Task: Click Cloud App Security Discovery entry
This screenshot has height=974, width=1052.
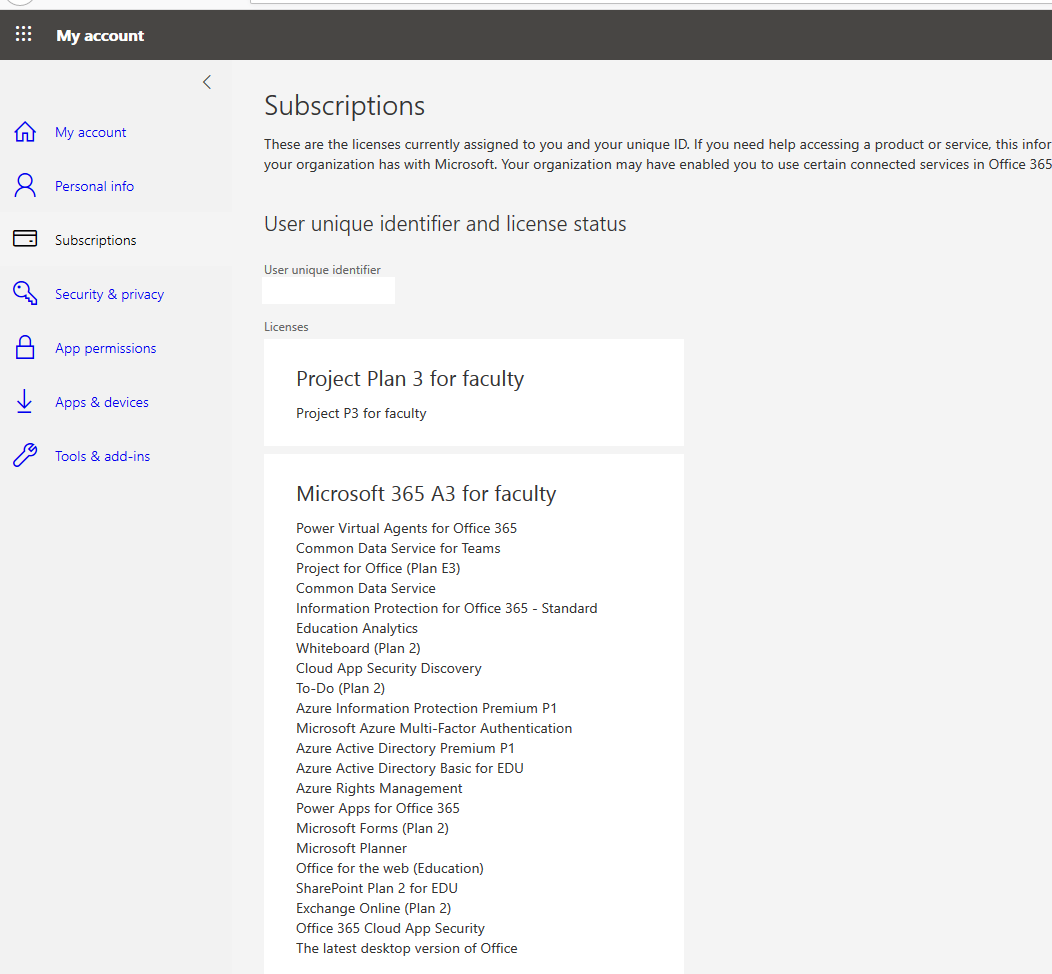Action: [389, 669]
